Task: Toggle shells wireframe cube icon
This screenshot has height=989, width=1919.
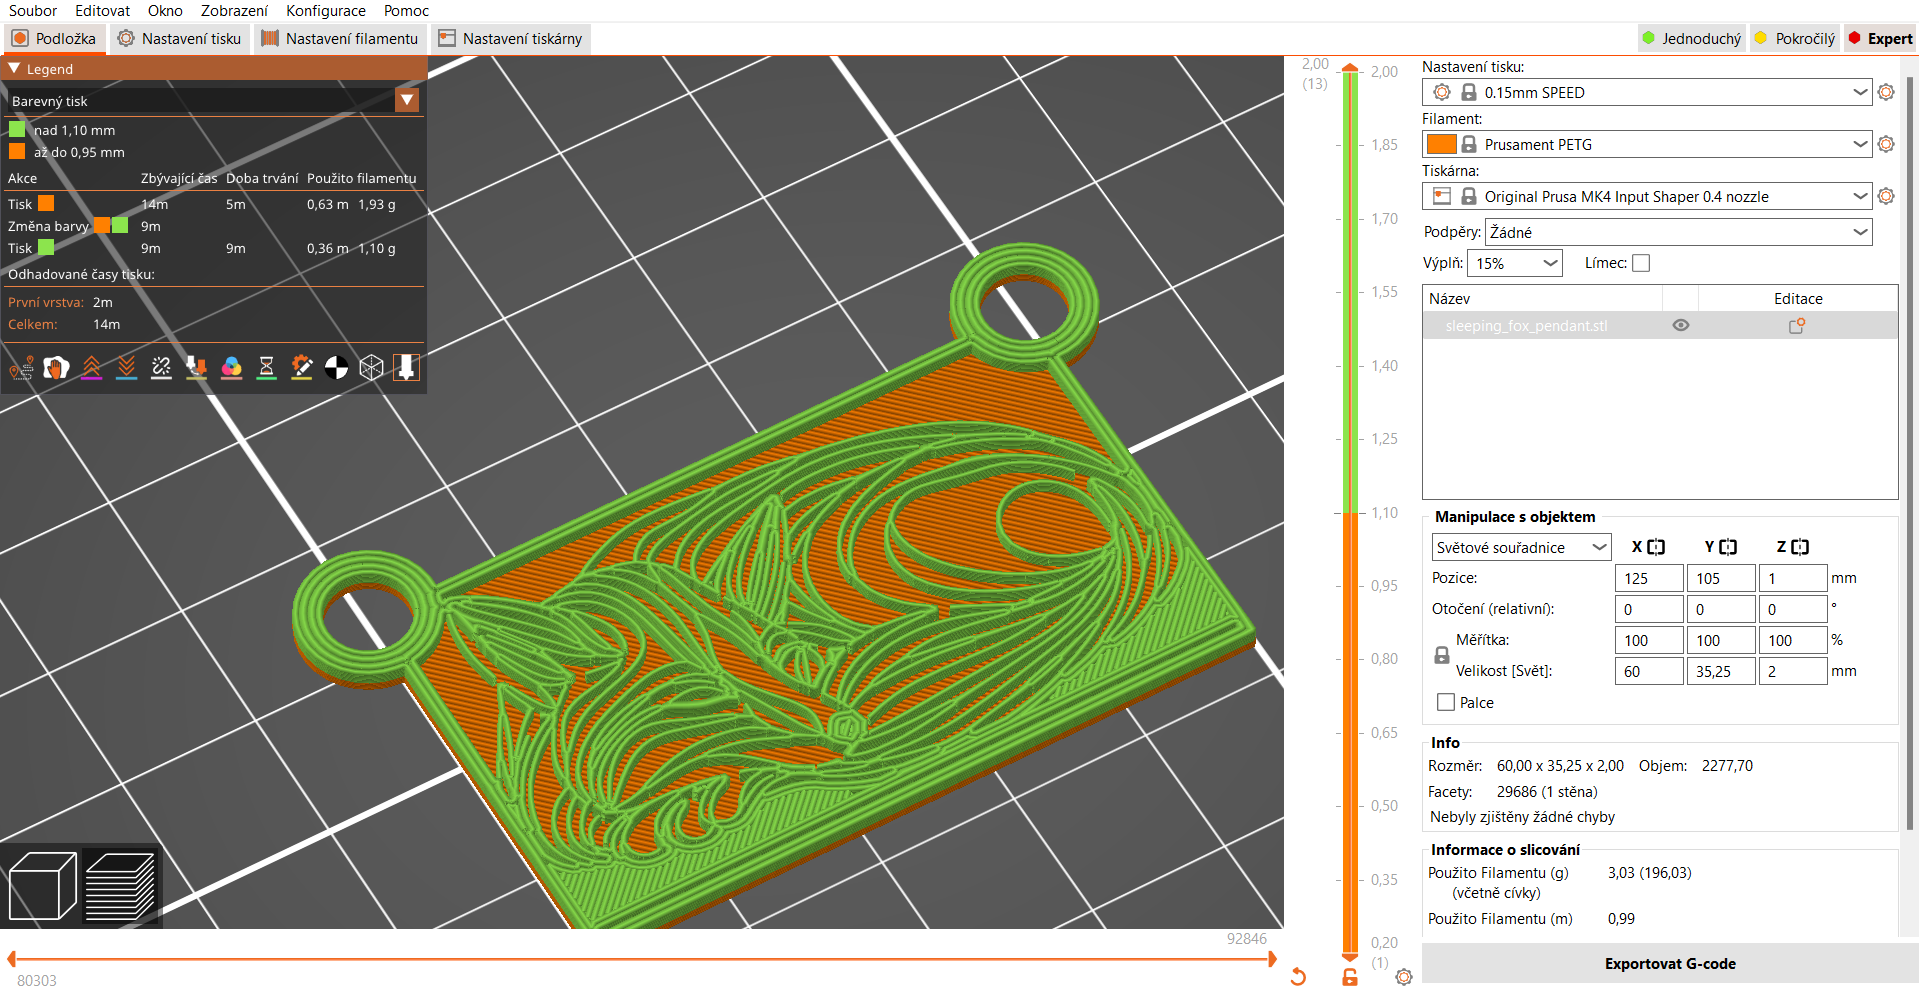Action: pyautogui.click(x=371, y=368)
